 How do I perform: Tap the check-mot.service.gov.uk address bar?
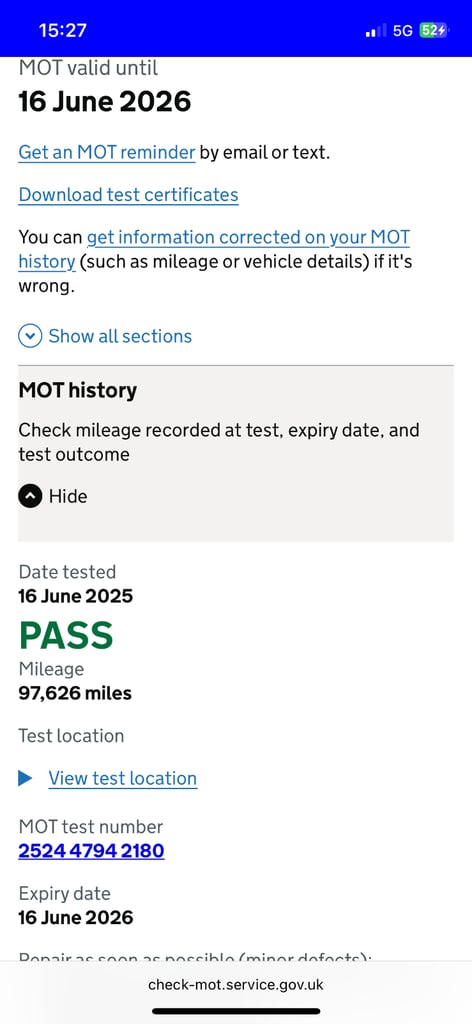236,985
